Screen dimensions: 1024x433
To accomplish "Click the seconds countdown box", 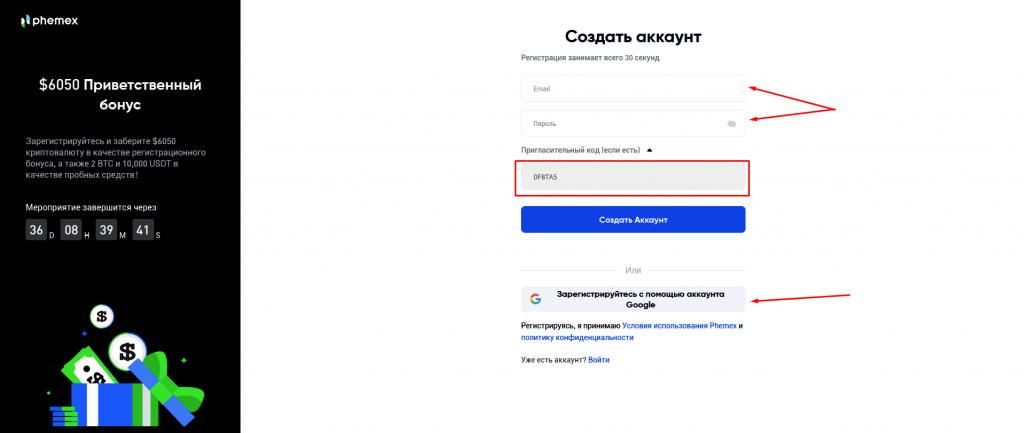I will point(143,231).
